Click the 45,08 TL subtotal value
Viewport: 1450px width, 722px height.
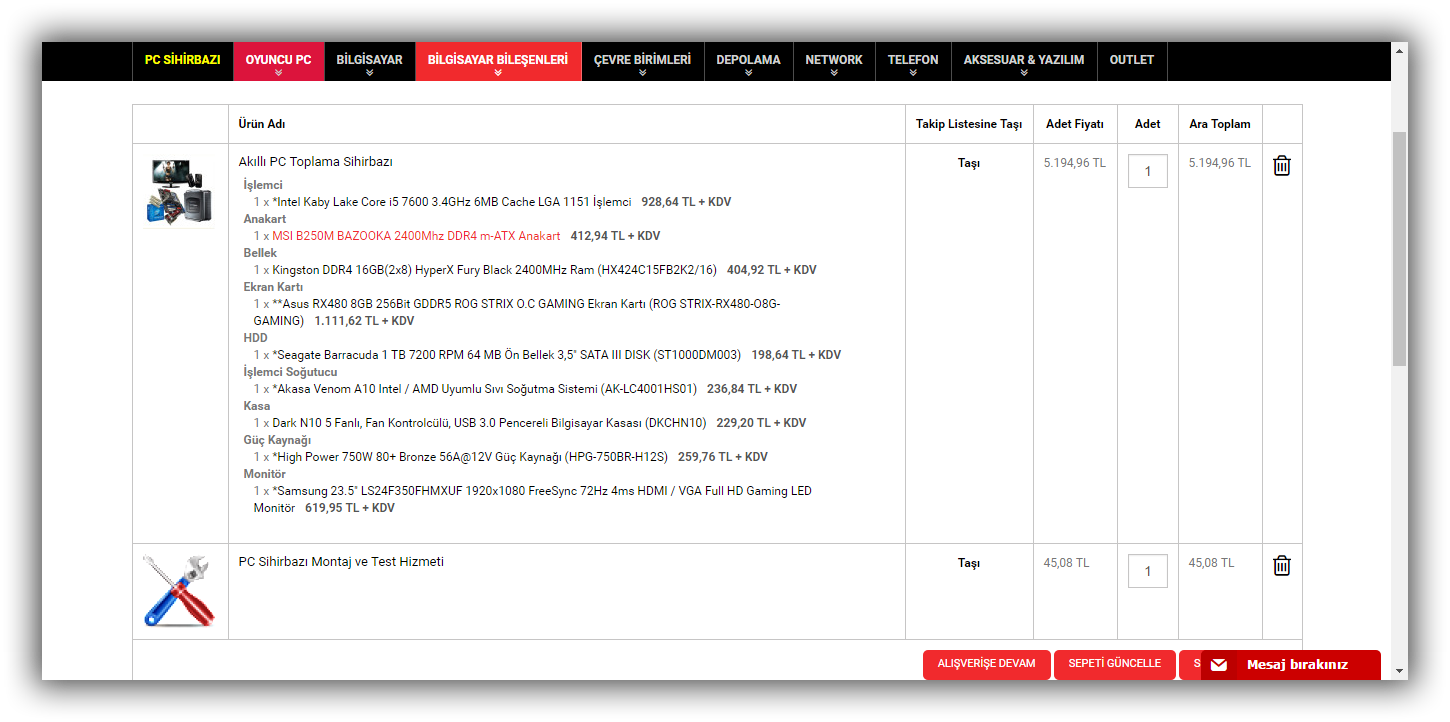[1212, 563]
